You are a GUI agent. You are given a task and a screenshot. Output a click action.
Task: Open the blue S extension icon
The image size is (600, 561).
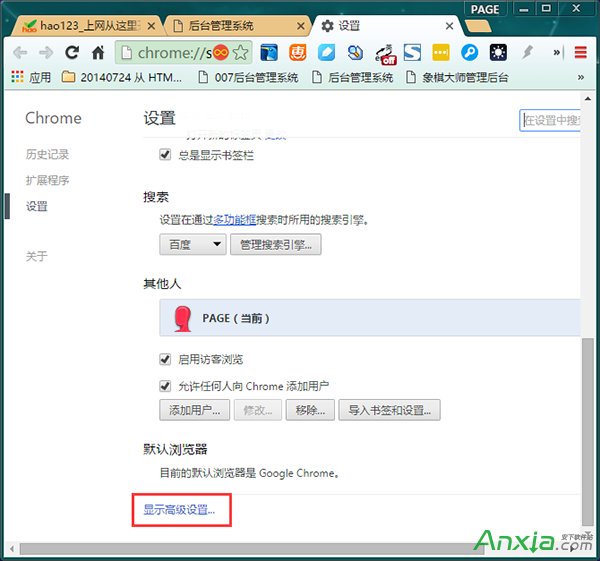pos(412,52)
